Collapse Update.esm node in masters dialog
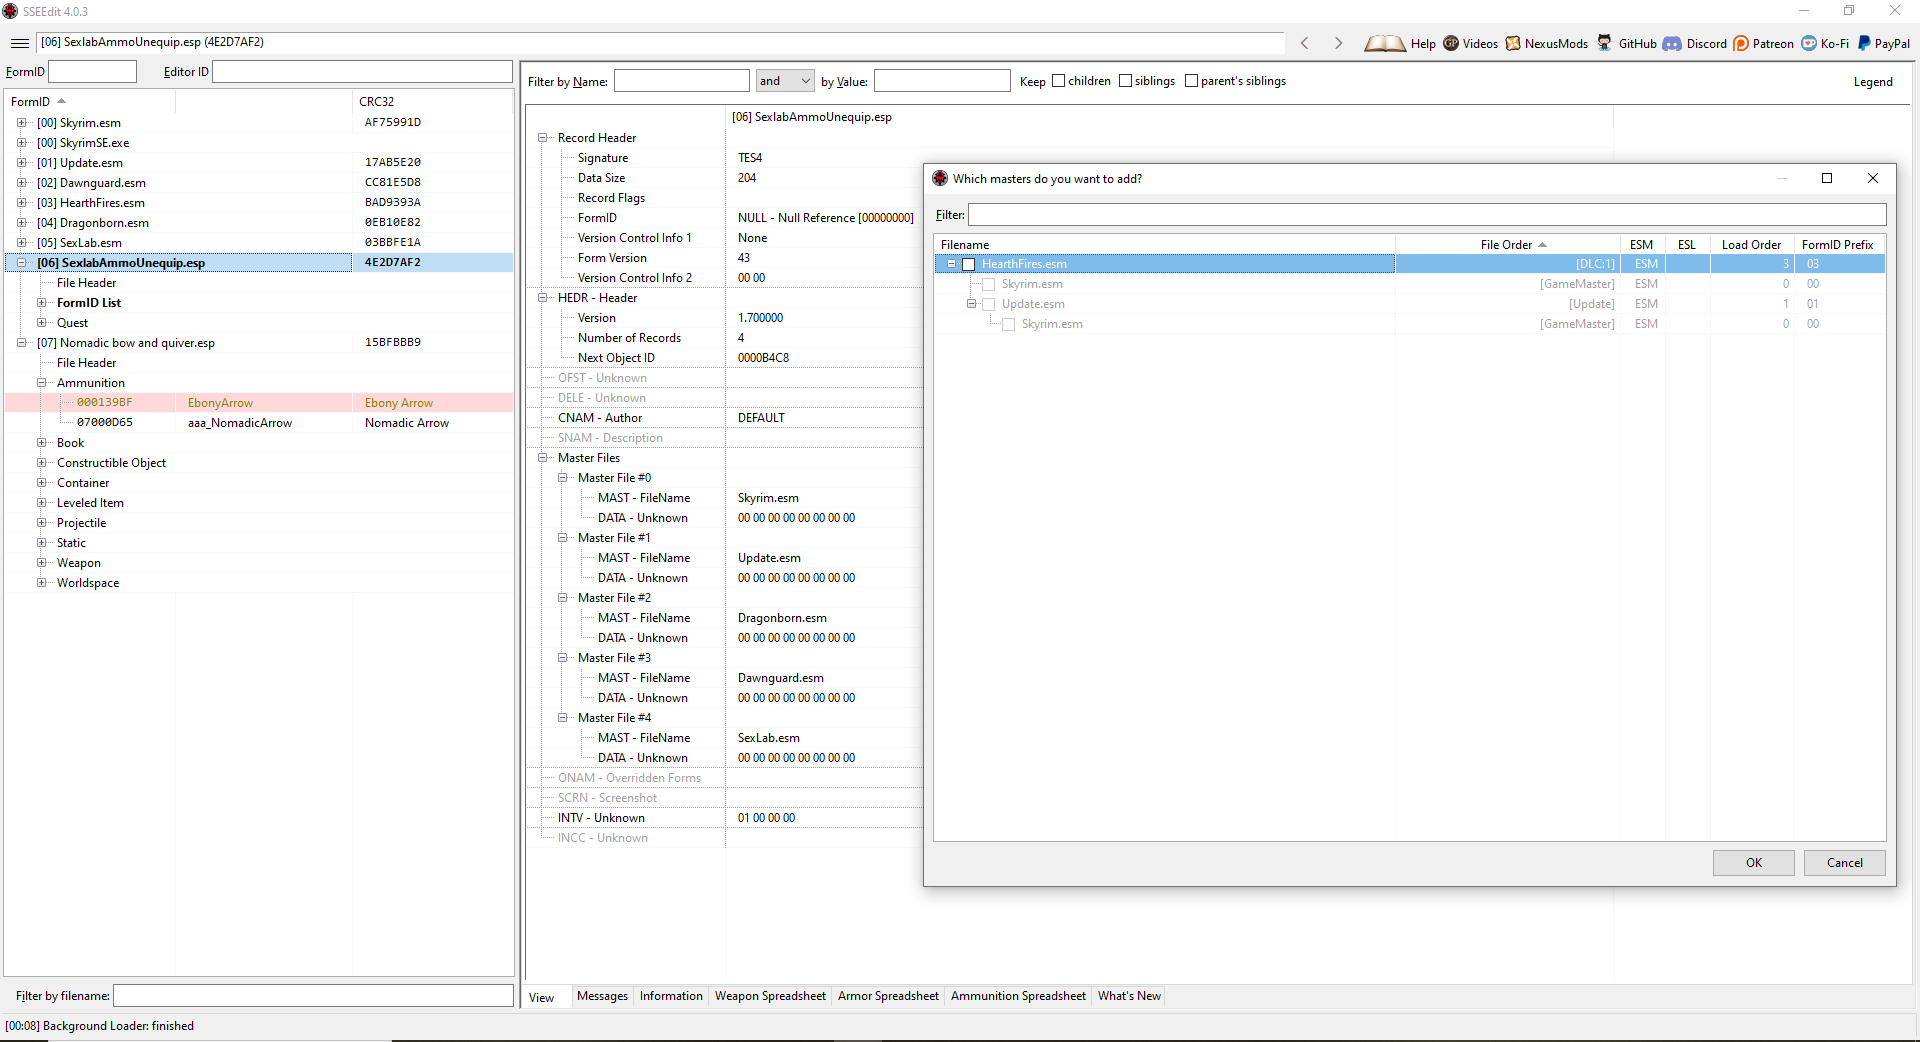This screenshot has width=1920, height=1042. pos(971,304)
